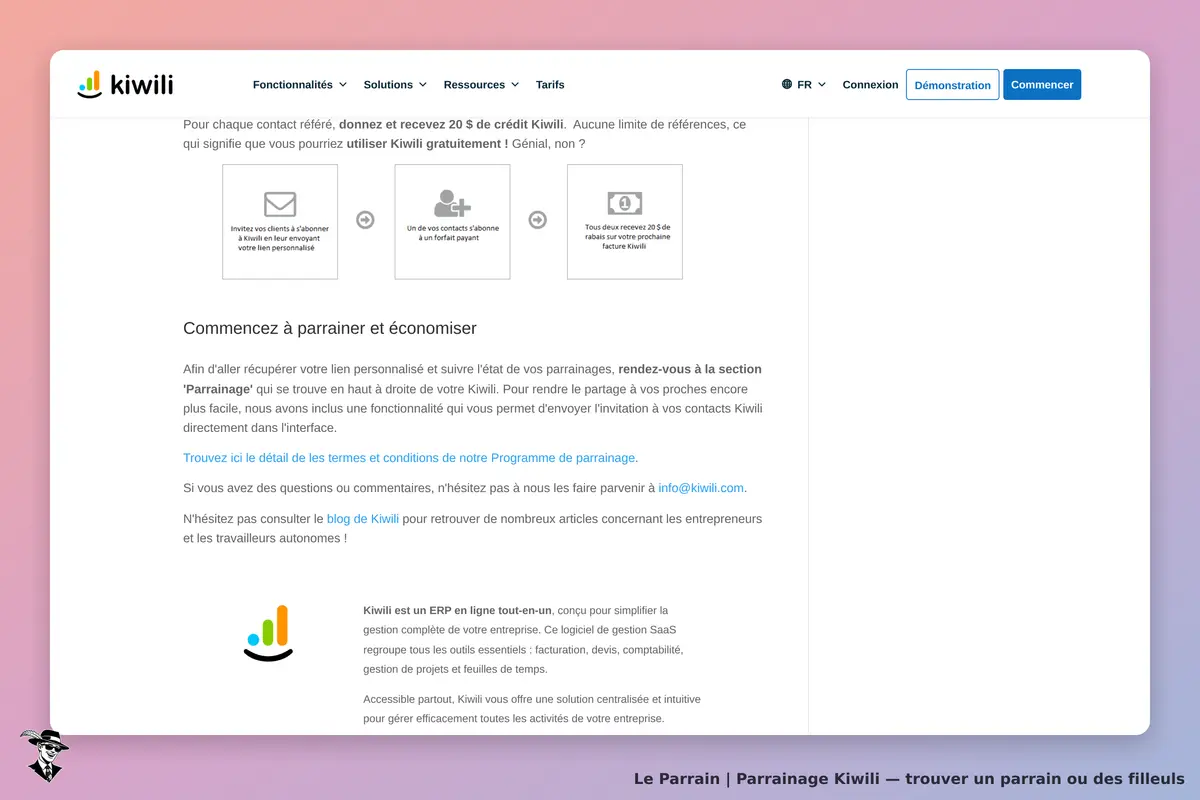Image resolution: width=1200 pixels, height=800 pixels.
Task: Click the 'Tous deux recevez 20 $' box
Action: (625, 222)
